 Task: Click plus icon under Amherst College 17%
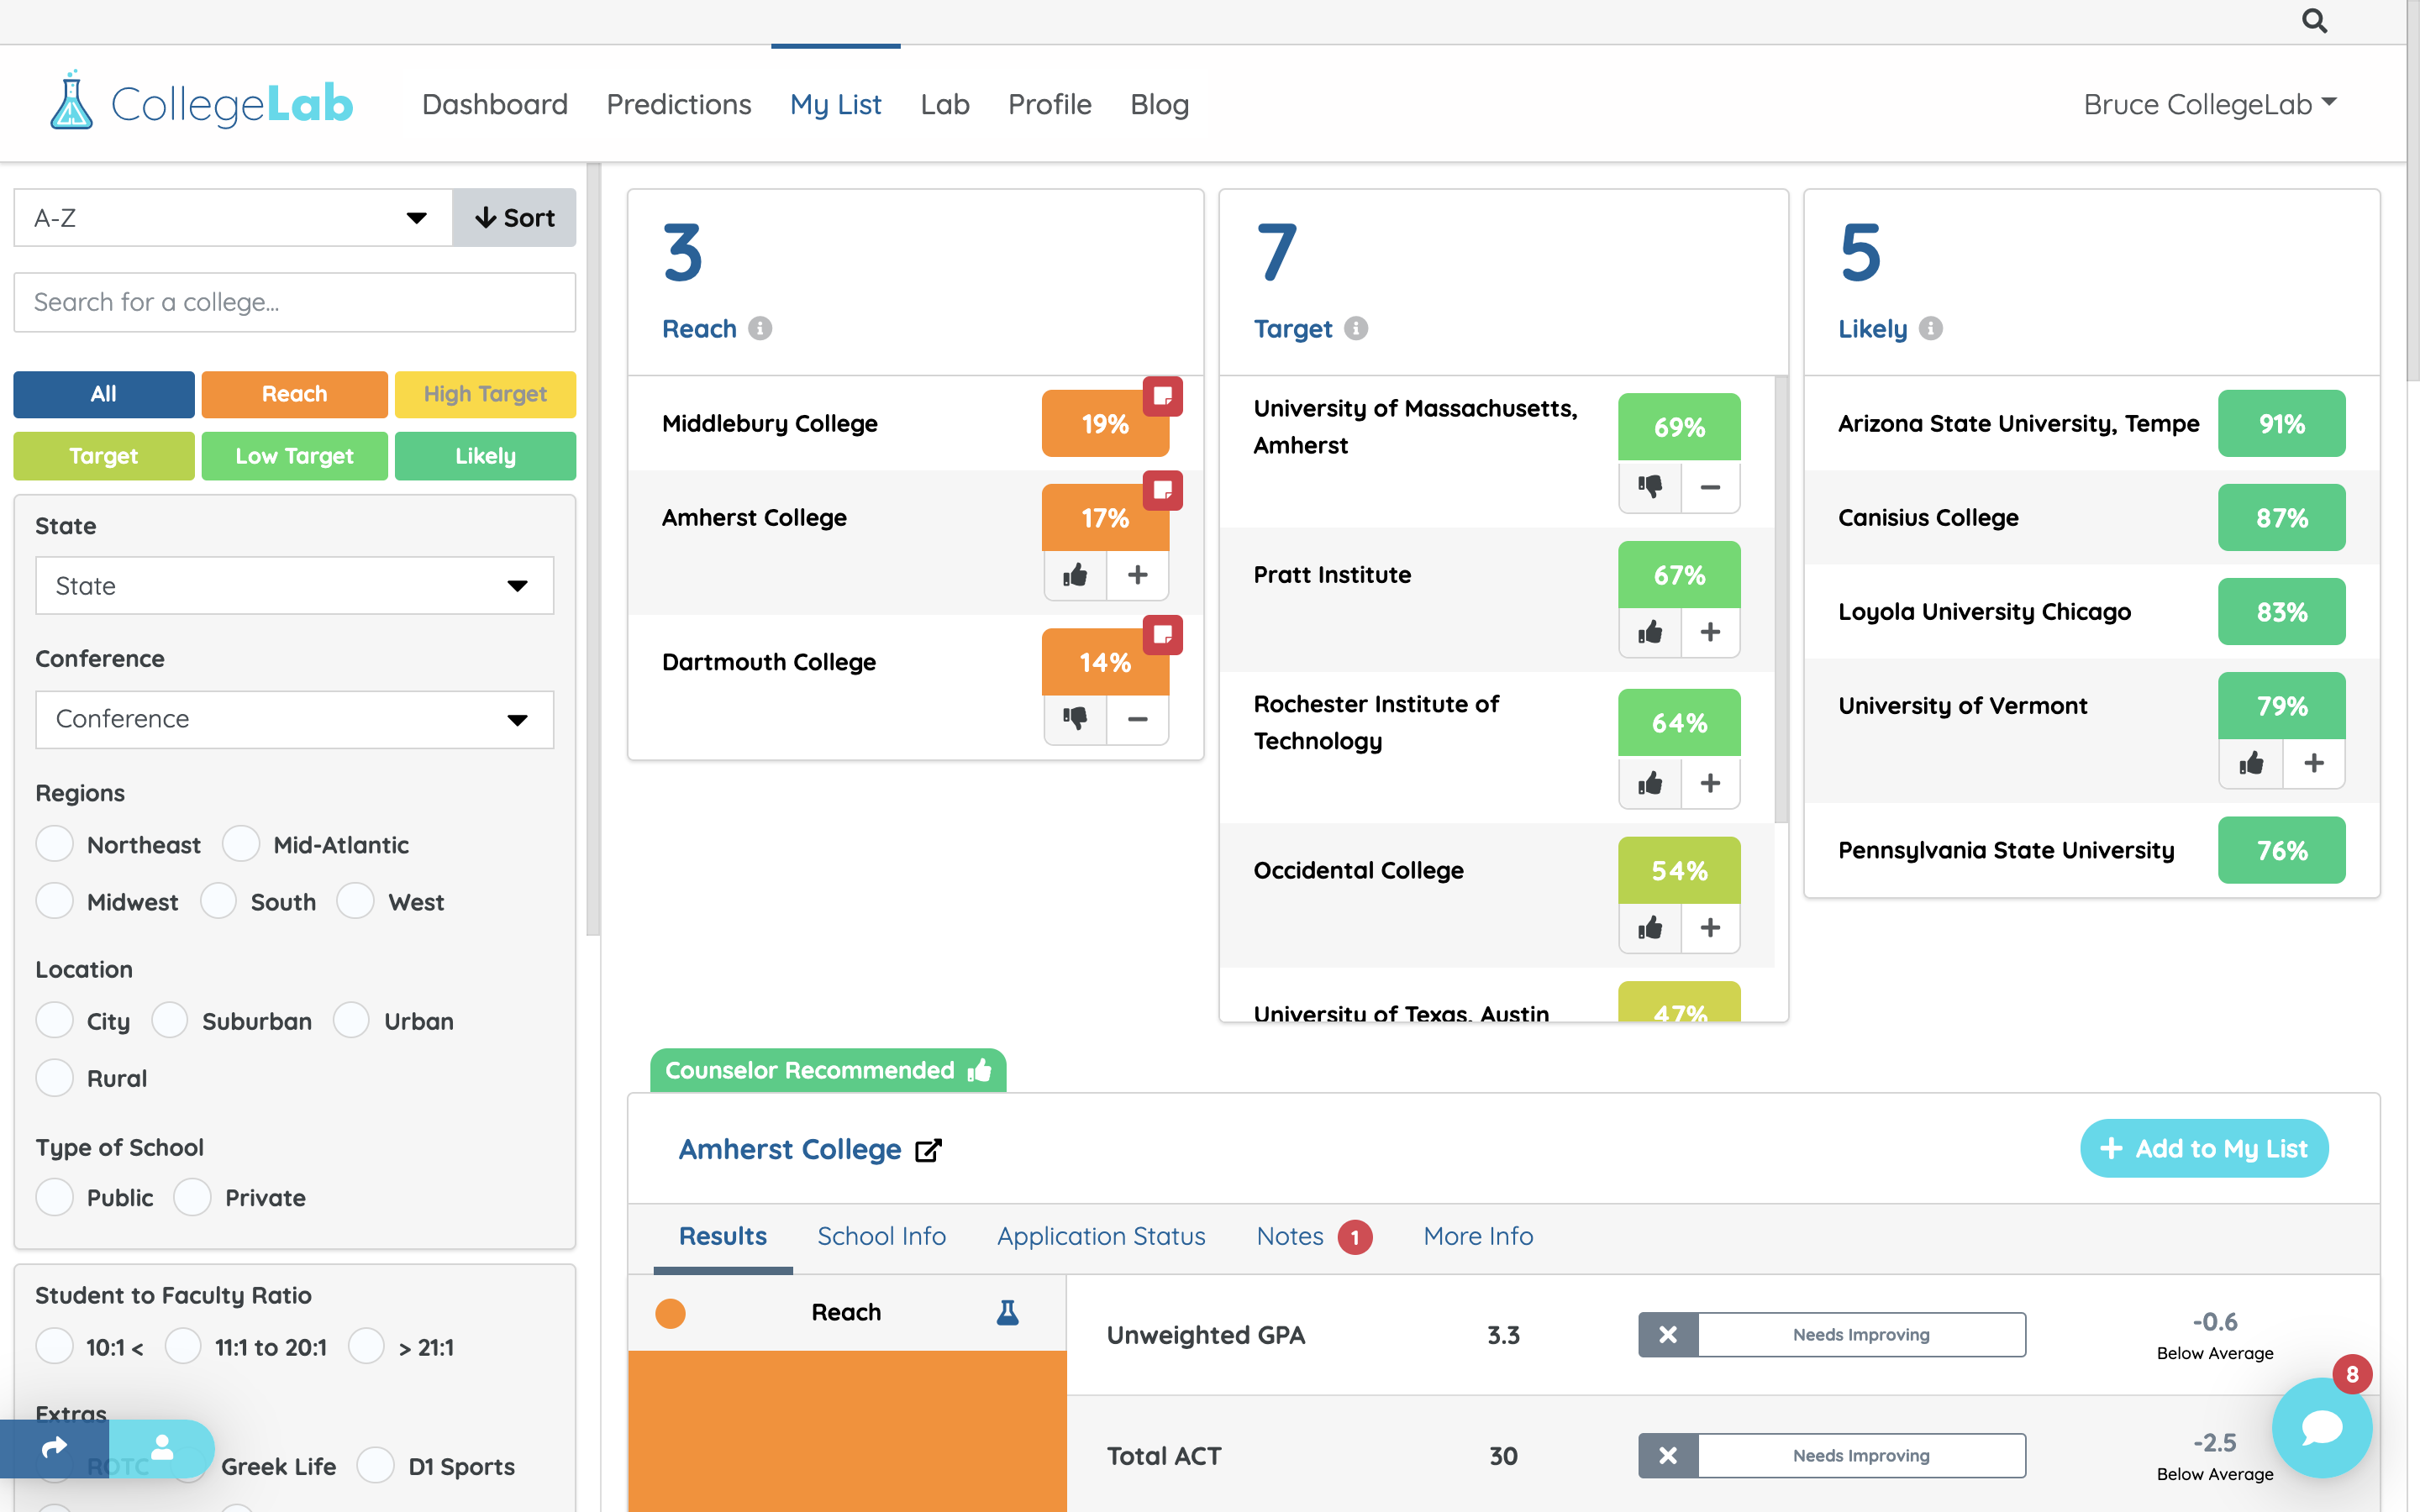tap(1137, 575)
